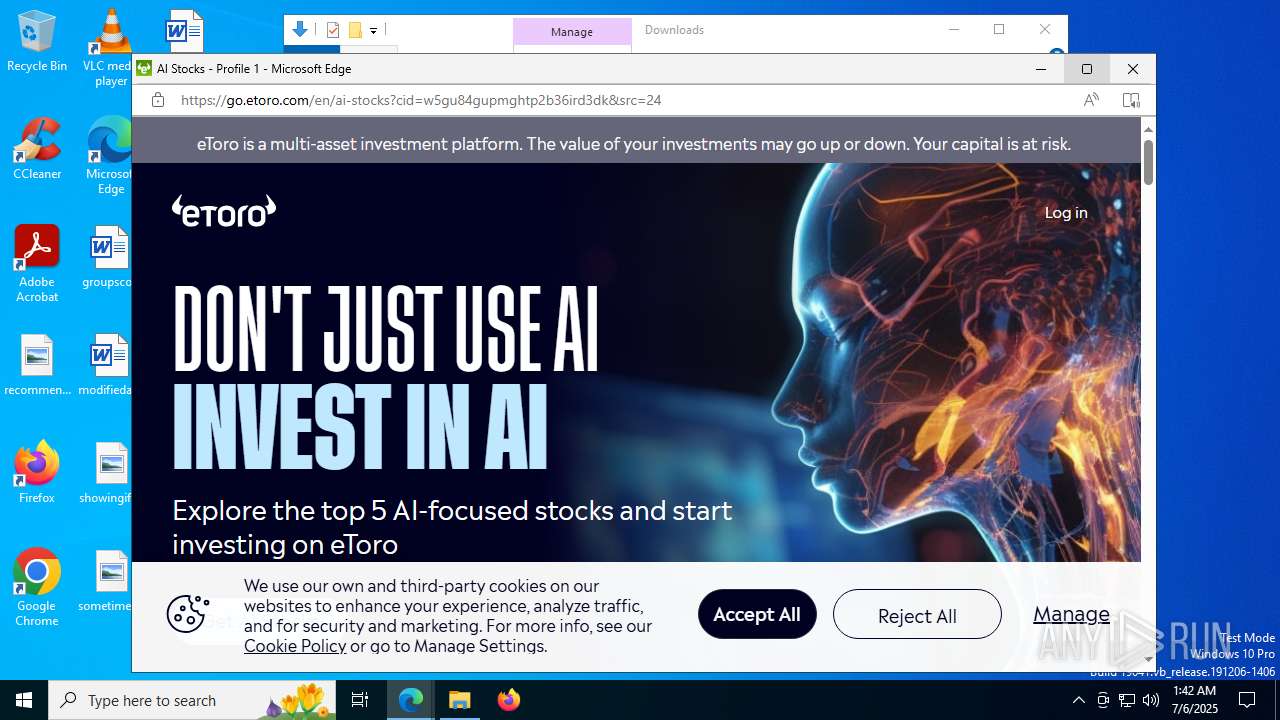Click the Log in link

[x=1066, y=212]
